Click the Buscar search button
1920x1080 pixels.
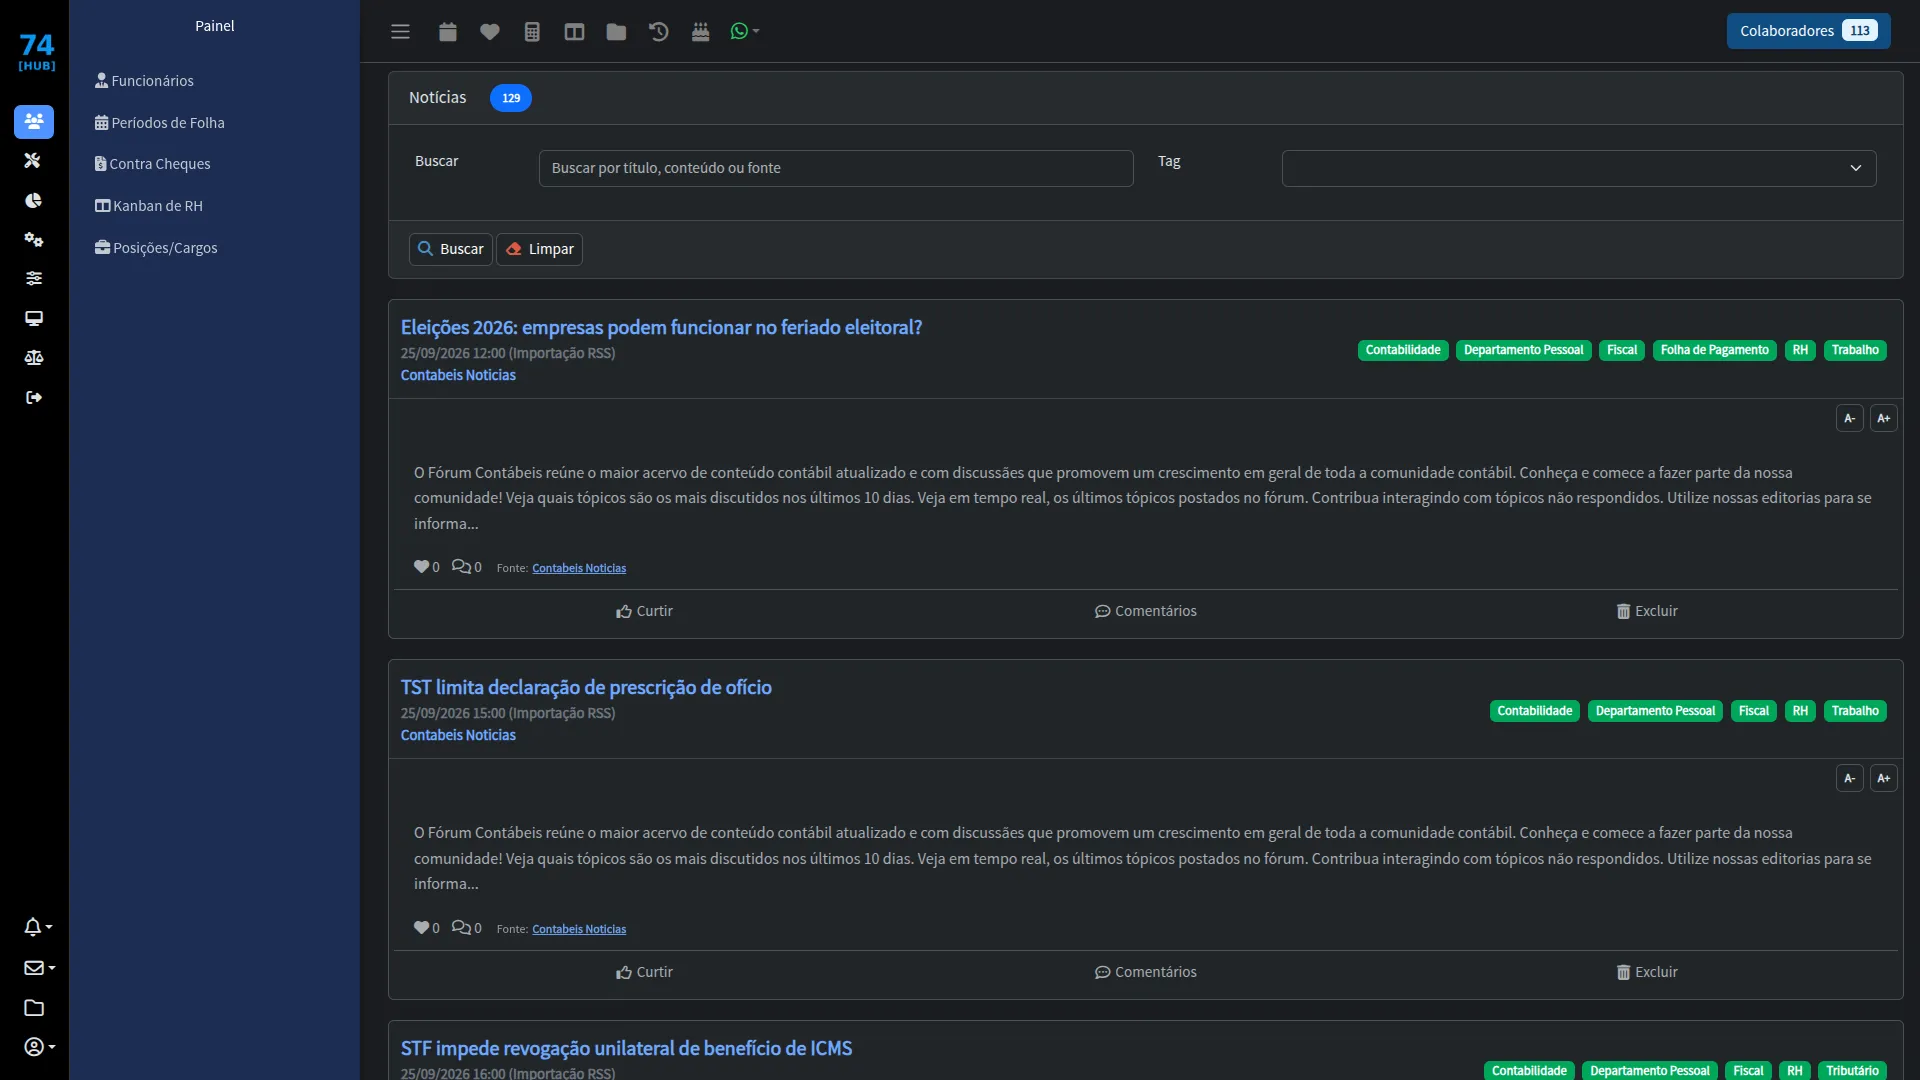[x=451, y=249]
